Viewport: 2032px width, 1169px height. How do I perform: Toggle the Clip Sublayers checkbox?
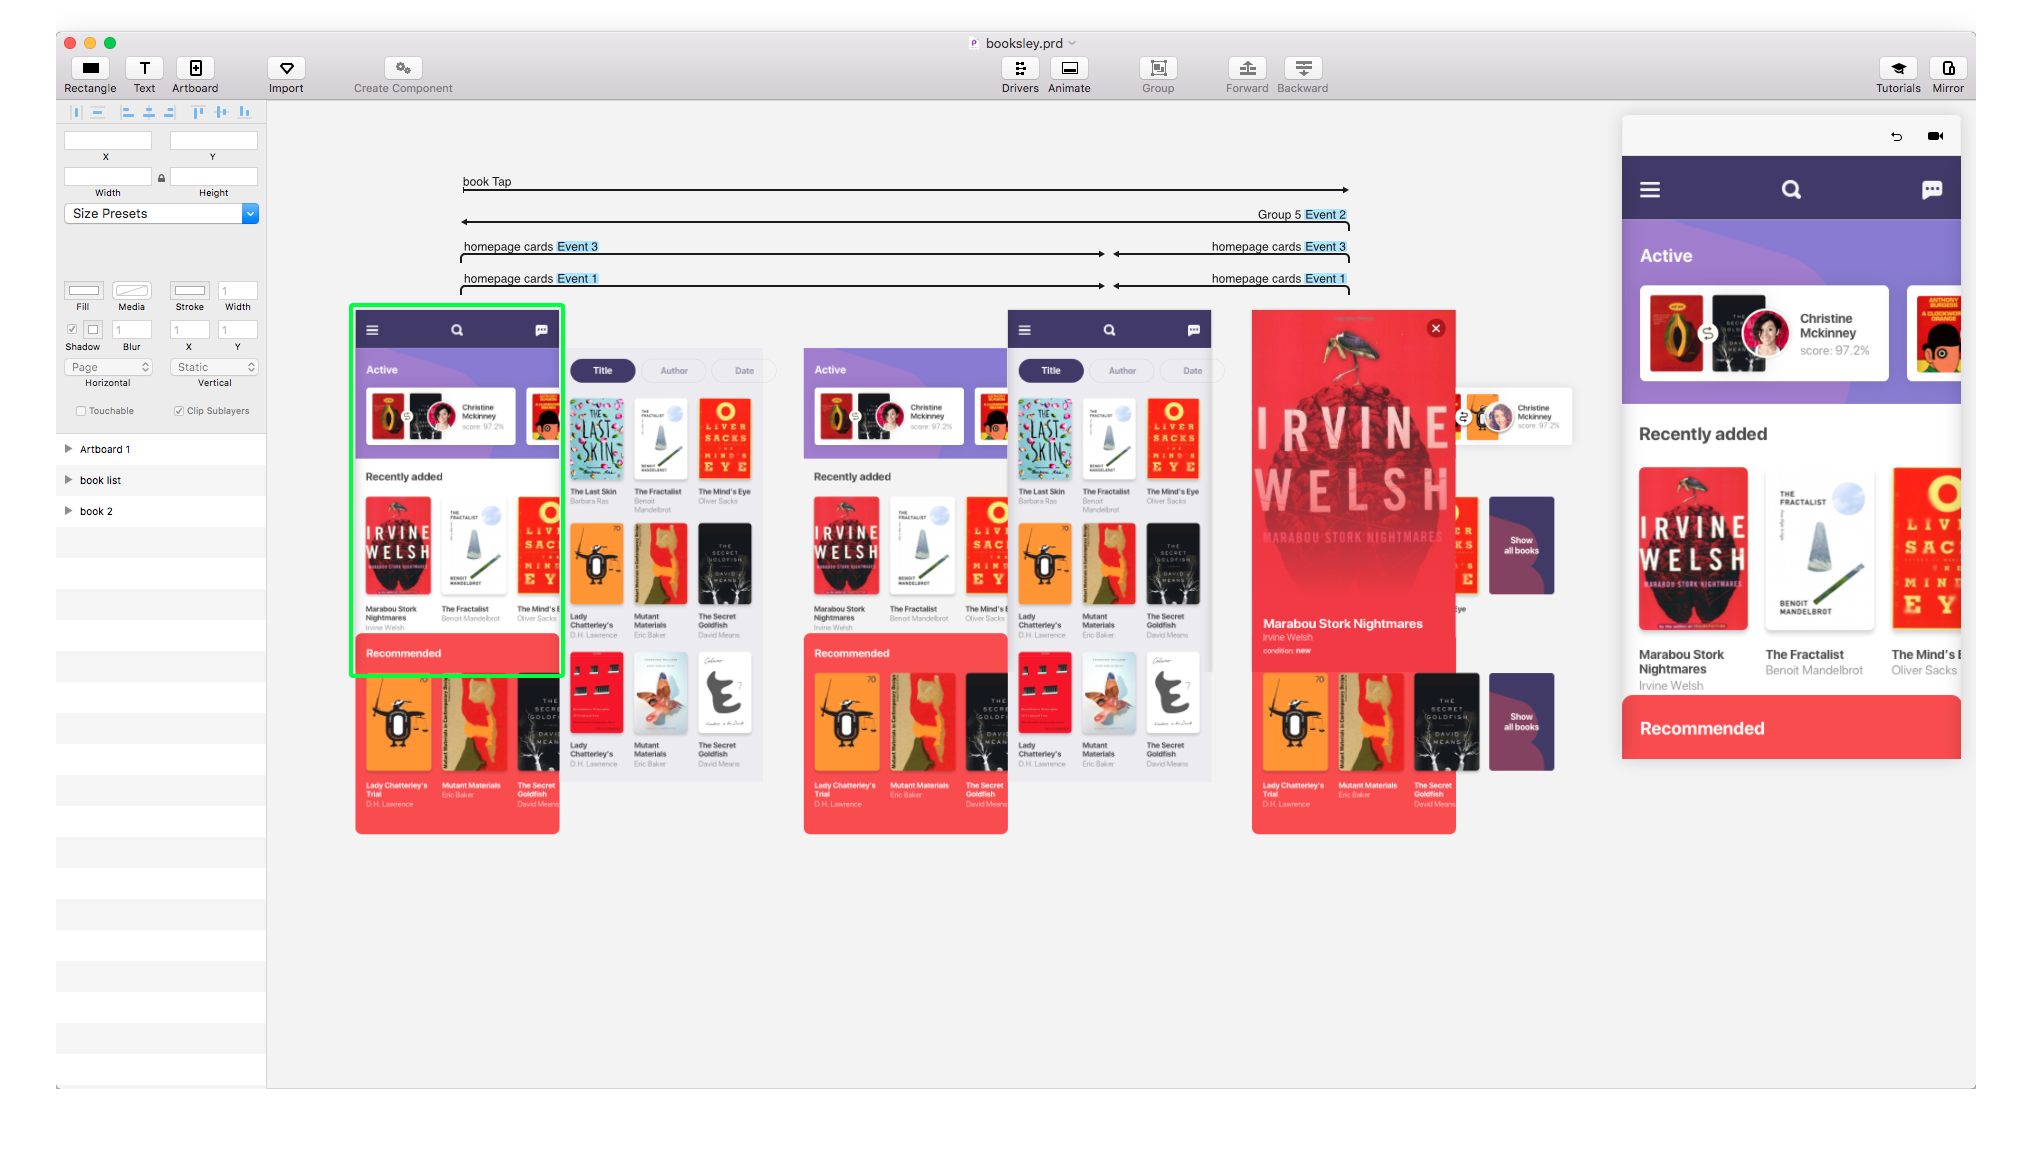(178, 411)
